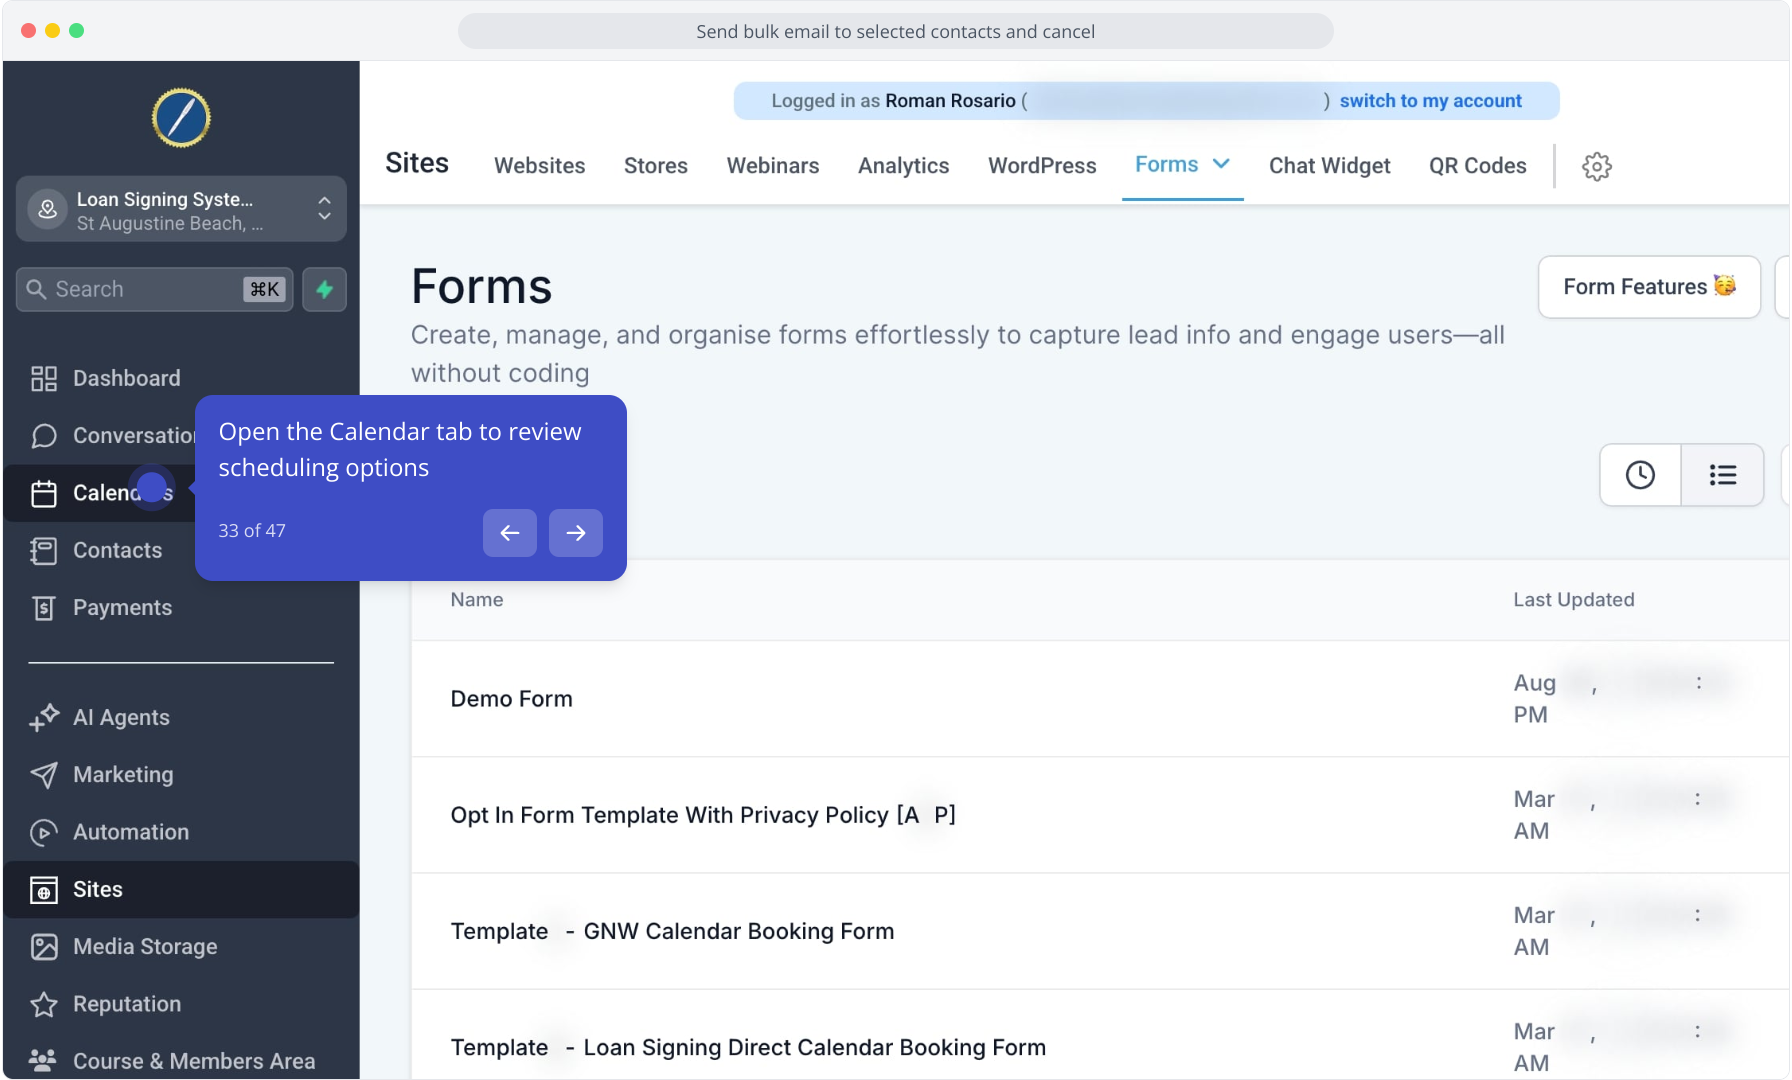Advance to next tour step arrow
This screenshot has width=1792, height=1080.
576,533
